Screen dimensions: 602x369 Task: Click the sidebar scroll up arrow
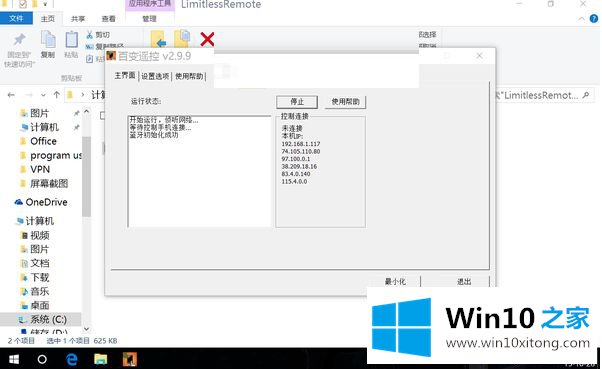click(87, 112)
